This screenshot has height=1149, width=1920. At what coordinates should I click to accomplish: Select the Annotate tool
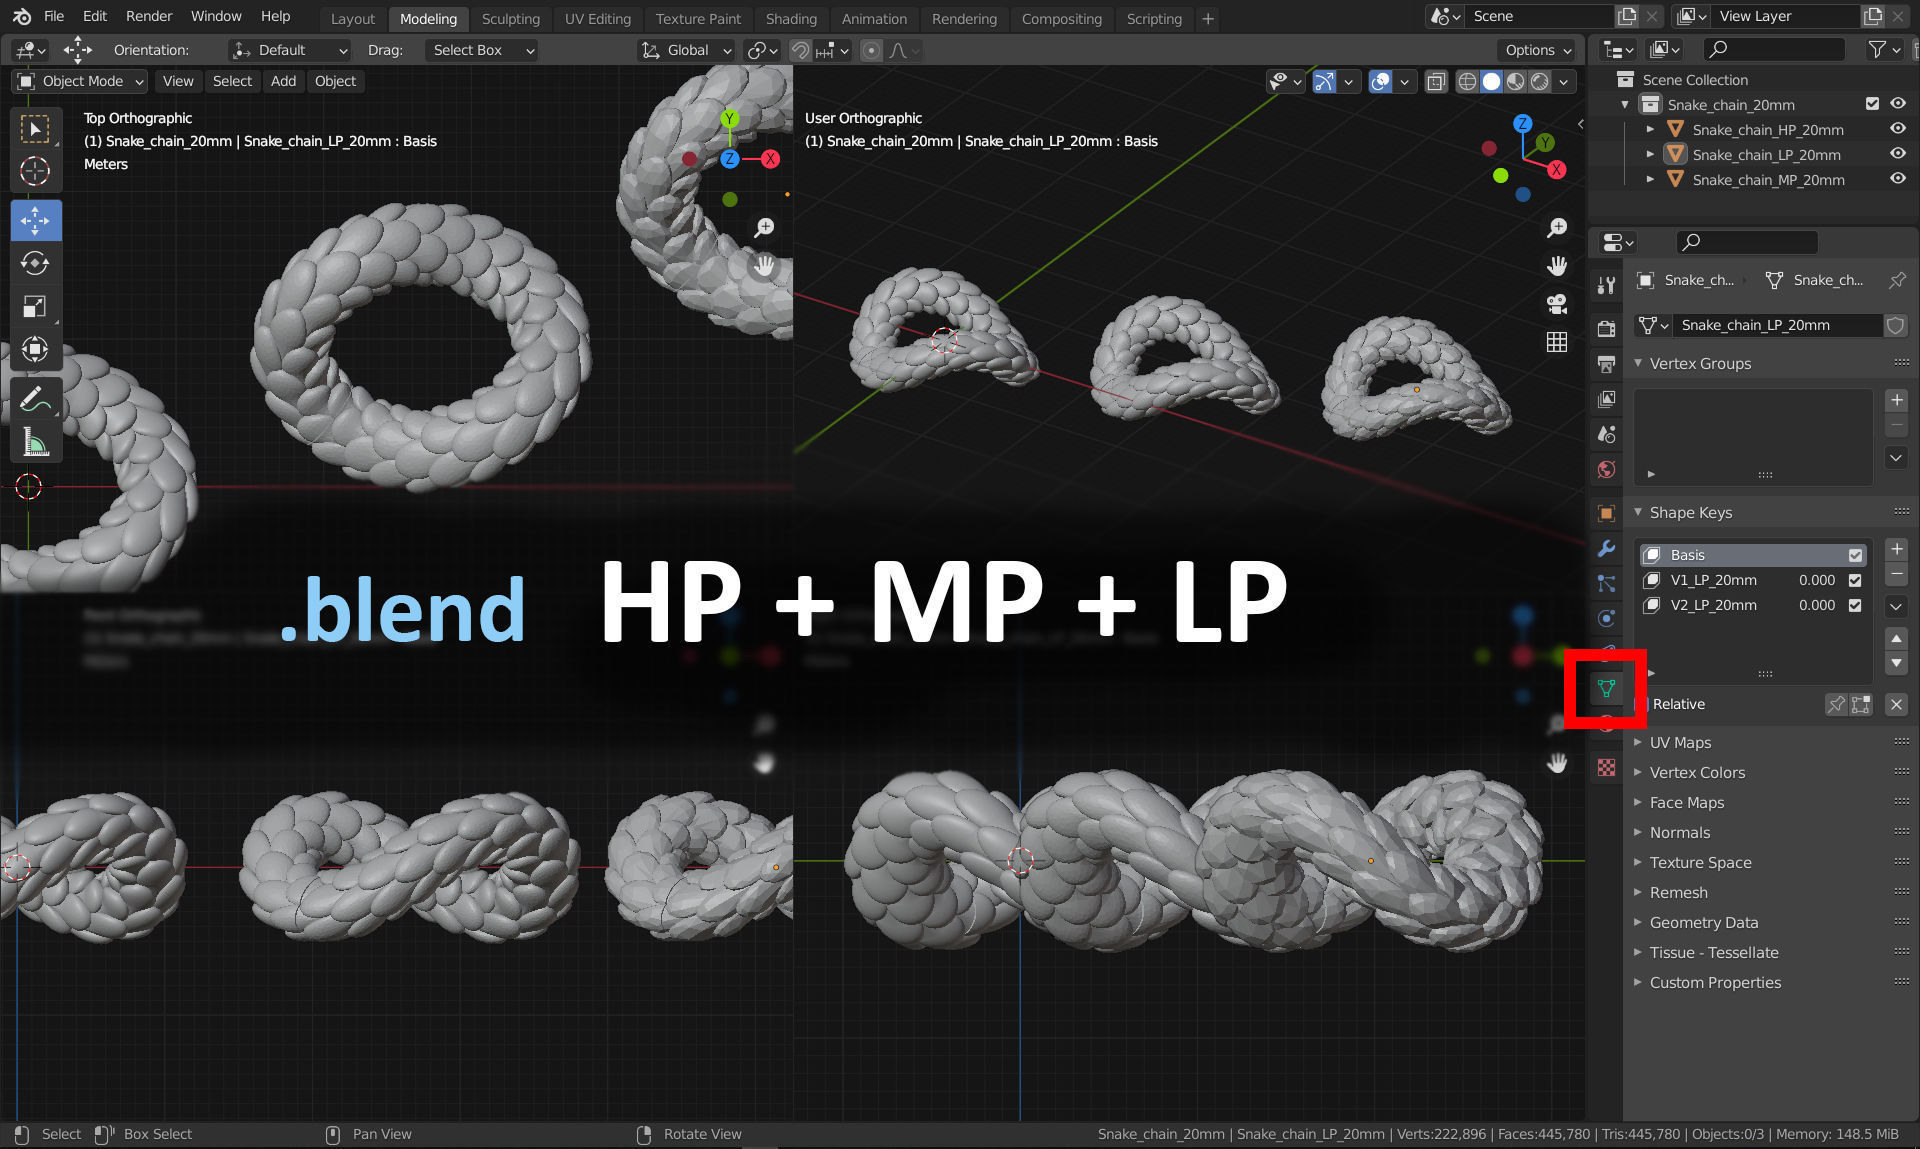pyautogui.click(x=36, y=398)
